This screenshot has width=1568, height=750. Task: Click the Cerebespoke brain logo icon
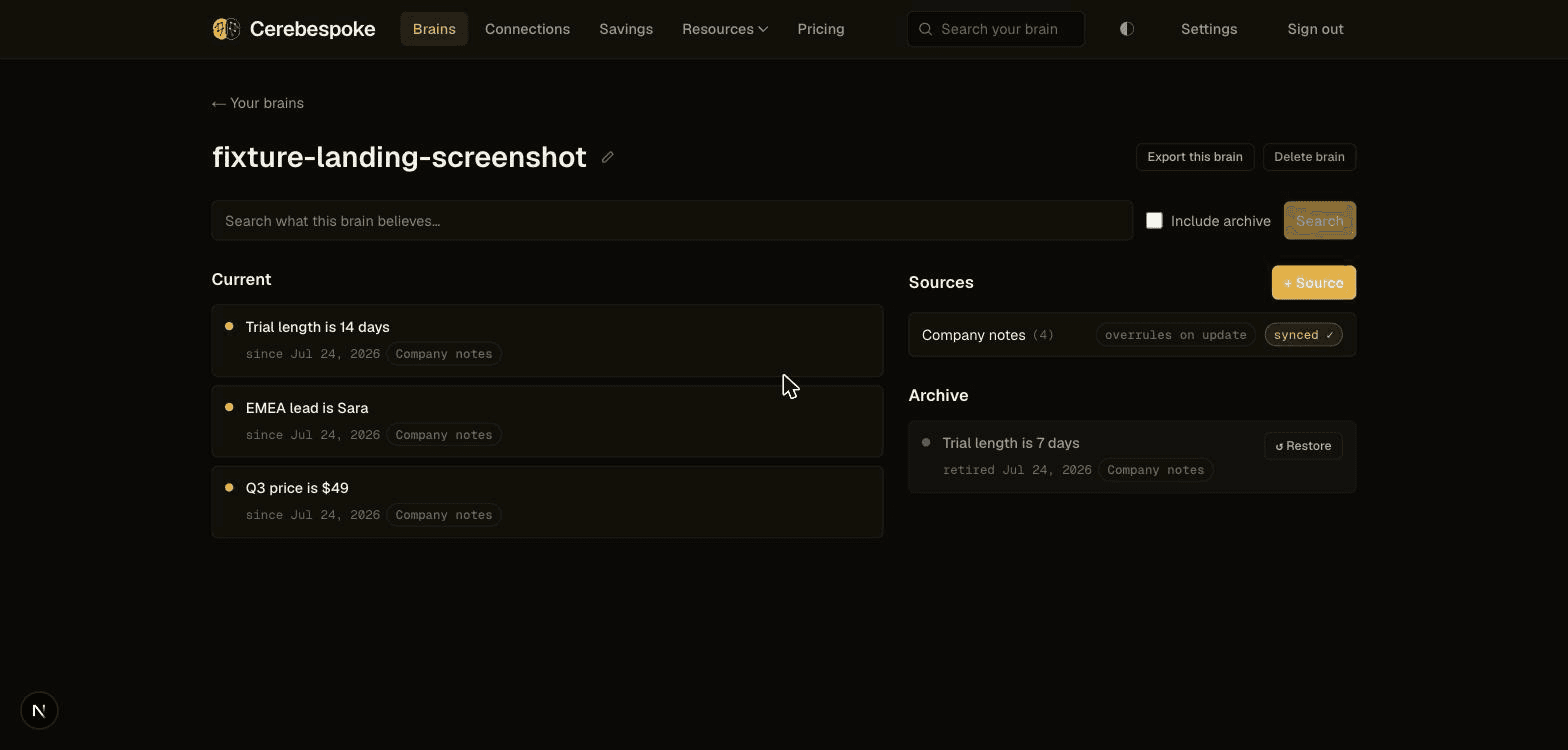[x=226, y=29]
